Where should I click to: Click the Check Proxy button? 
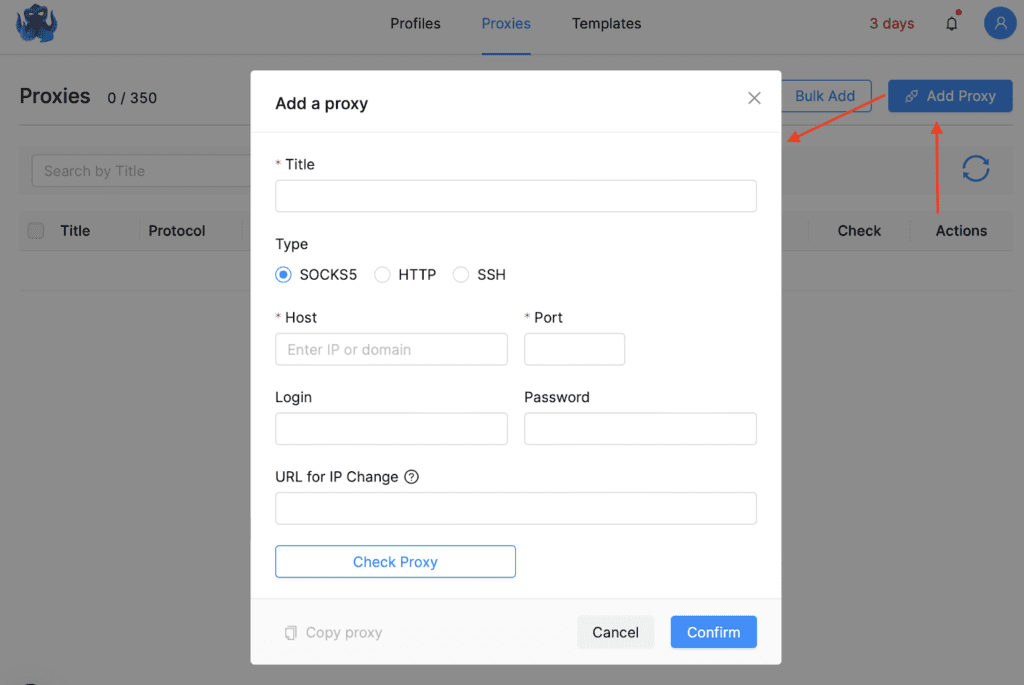[x=395, y=562]
